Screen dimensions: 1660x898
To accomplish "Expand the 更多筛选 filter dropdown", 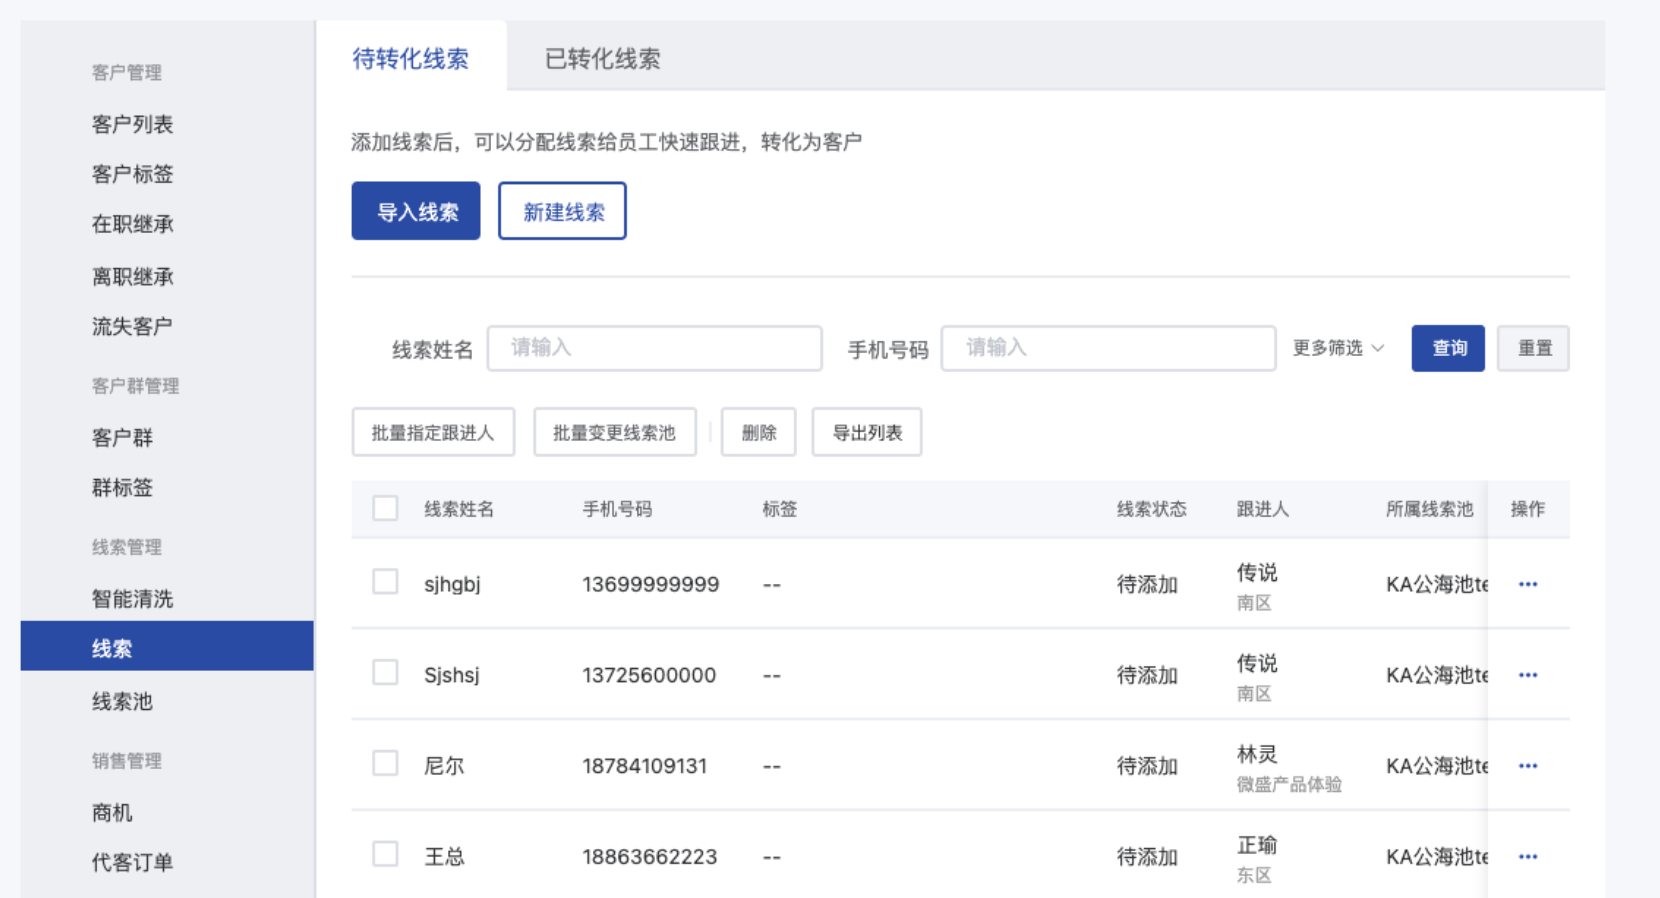I will click(x=1338, y=348).
